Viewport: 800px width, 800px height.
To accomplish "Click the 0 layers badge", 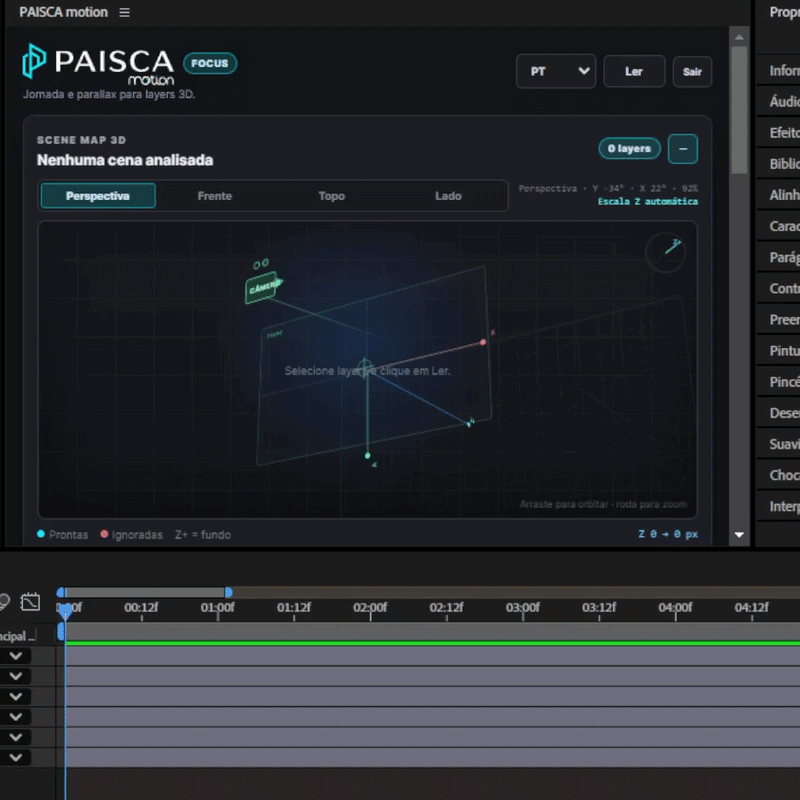I will pyautogui.click(x=629, y=148).
